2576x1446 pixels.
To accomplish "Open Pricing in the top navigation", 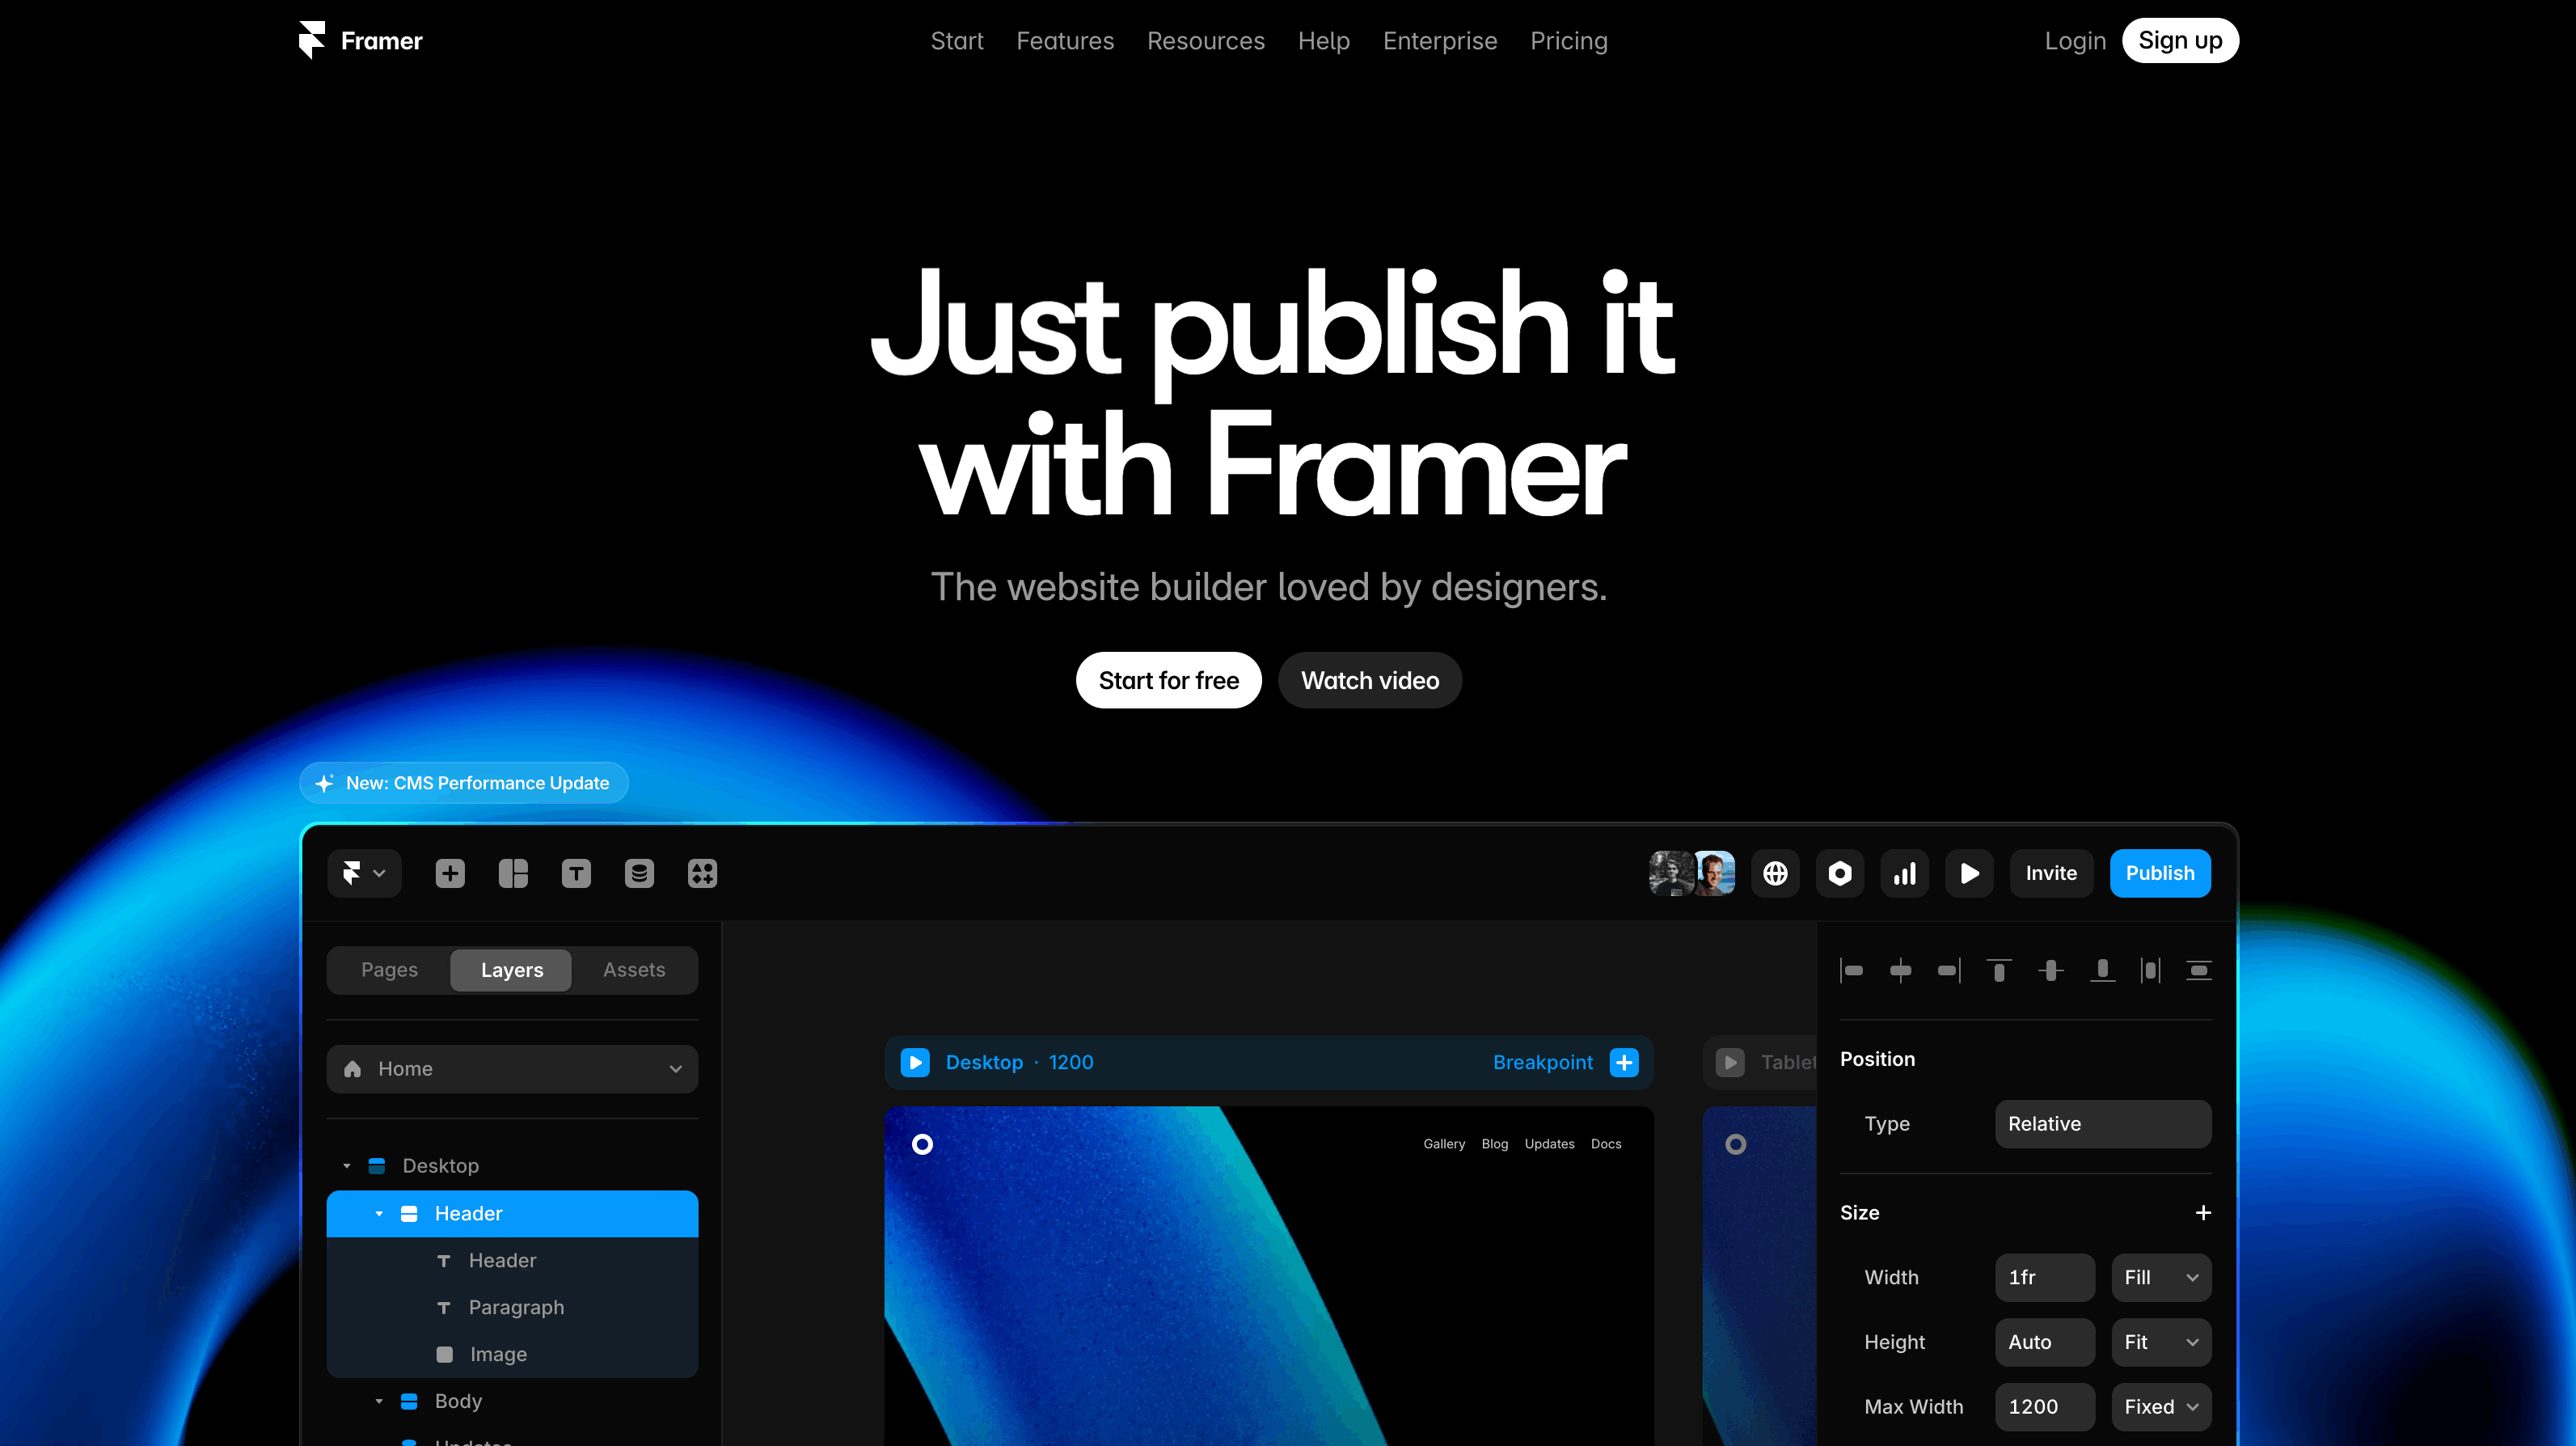I will point(1568,41).
